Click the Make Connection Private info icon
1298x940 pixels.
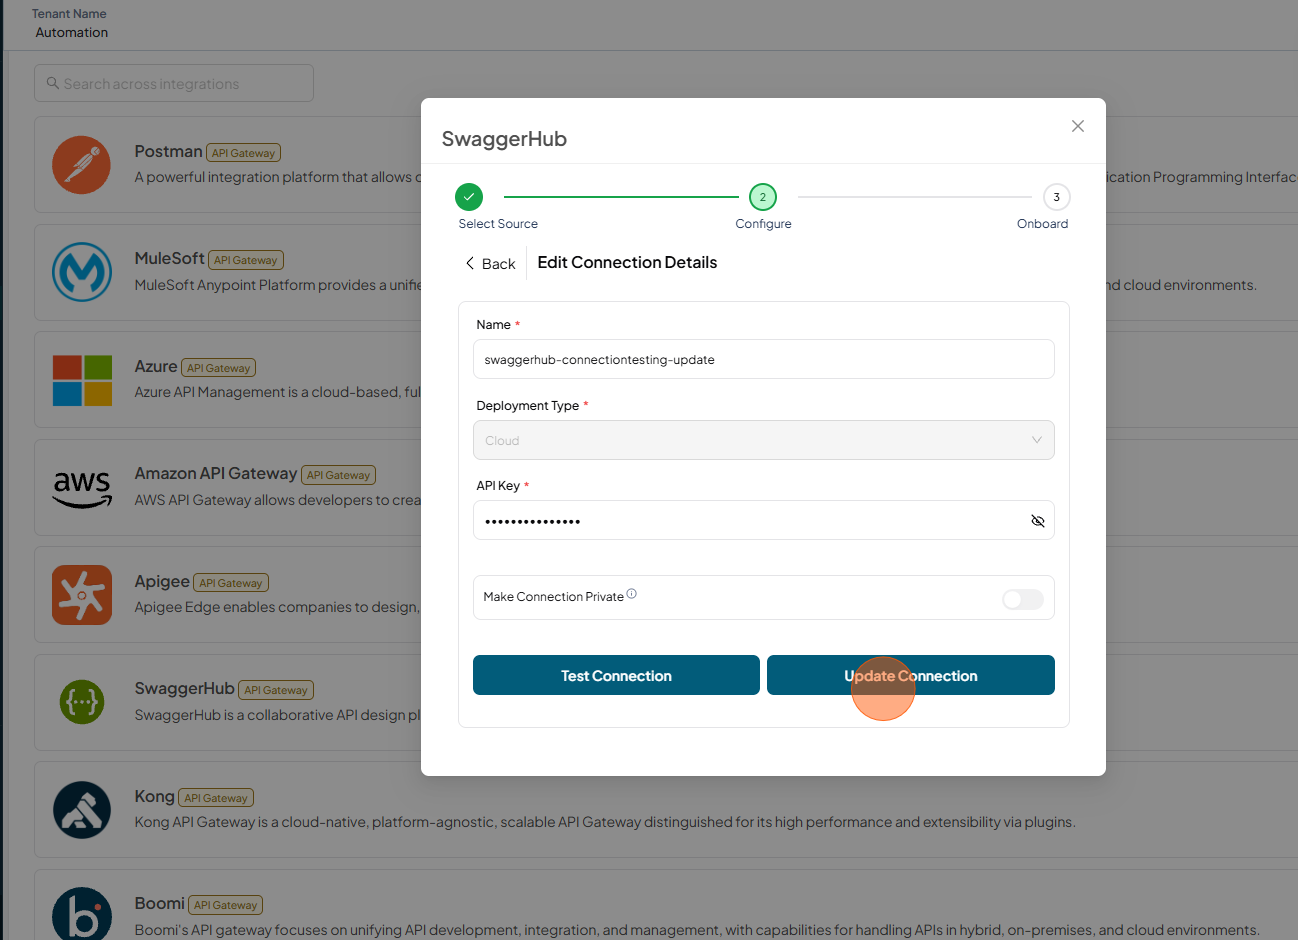click(x=631, y=594)
